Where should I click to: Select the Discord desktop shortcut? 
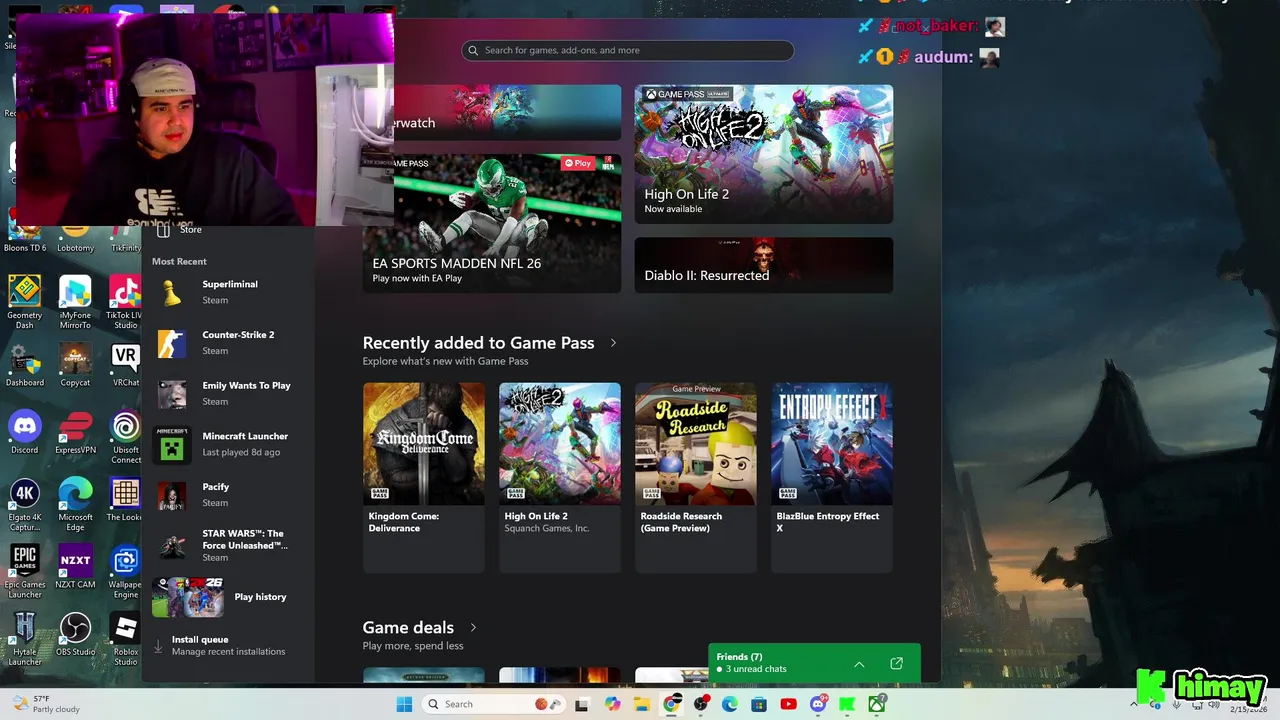tap(25, 432)
